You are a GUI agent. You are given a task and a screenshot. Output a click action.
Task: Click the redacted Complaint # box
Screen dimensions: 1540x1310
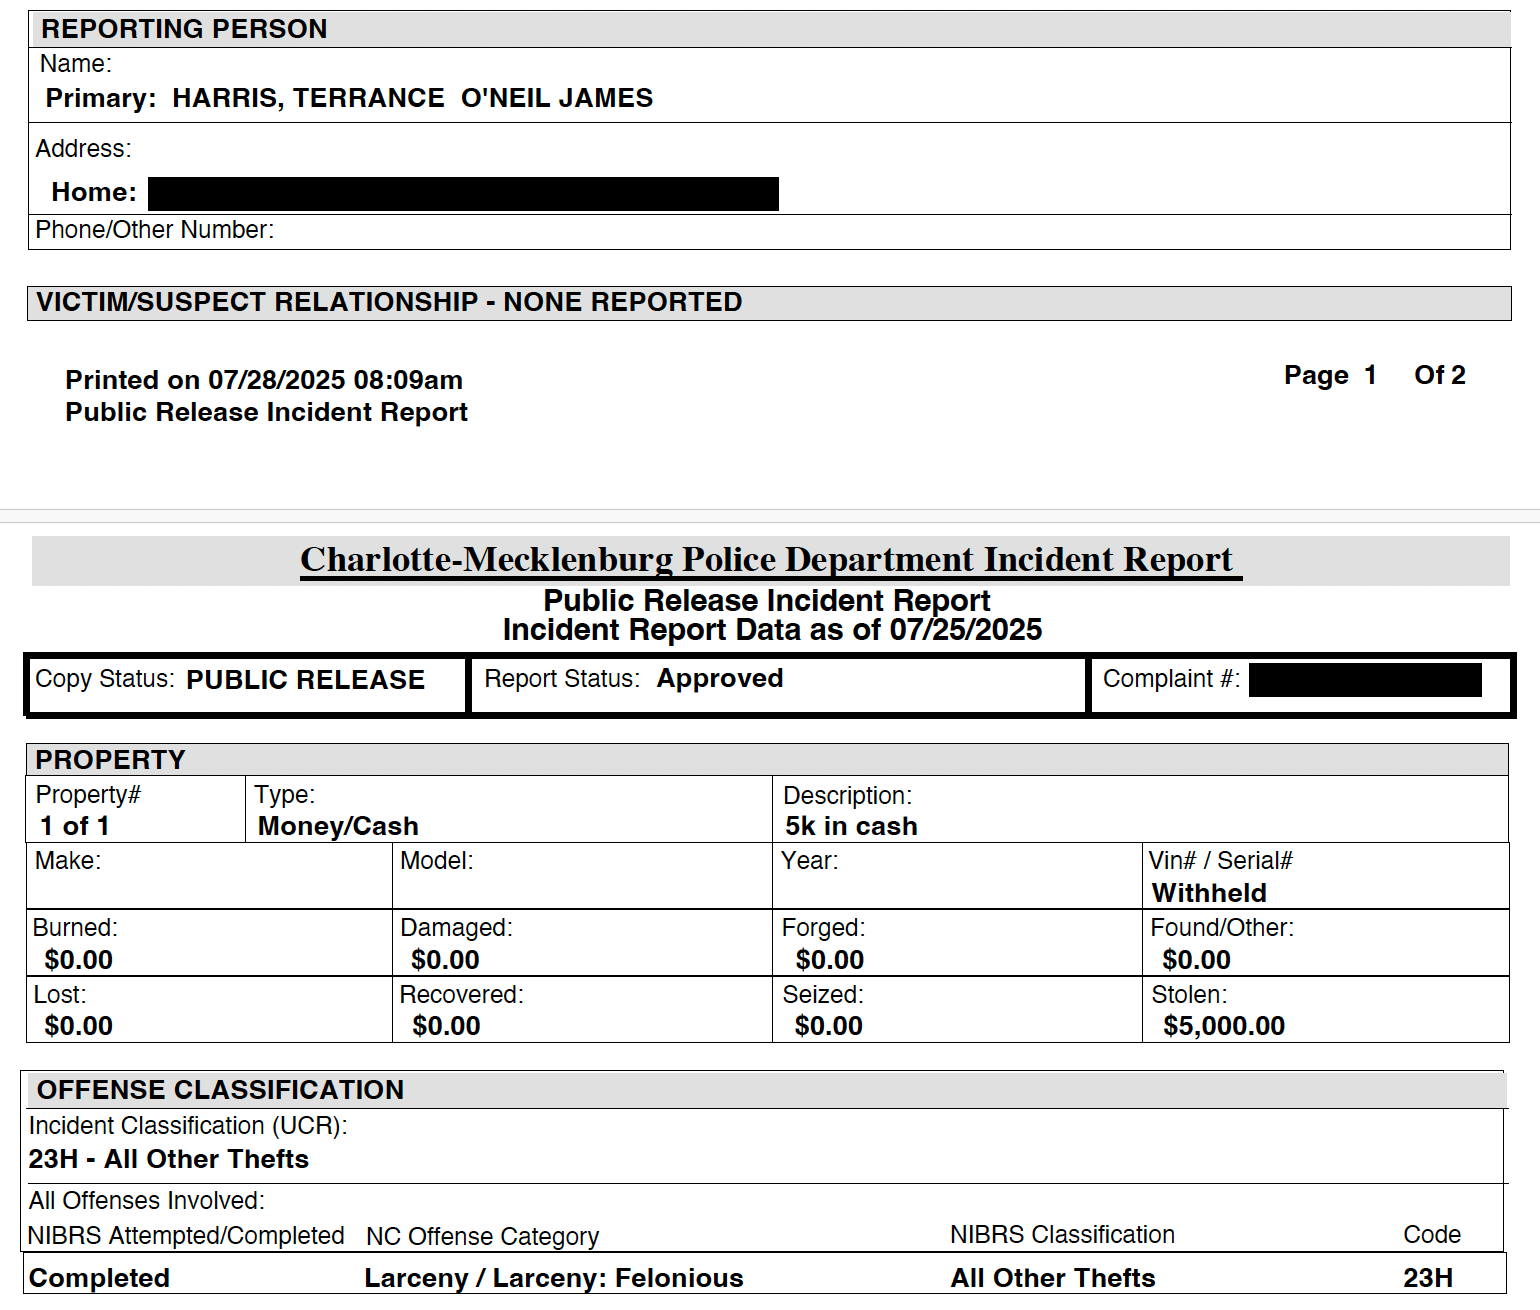(1365, 680)
